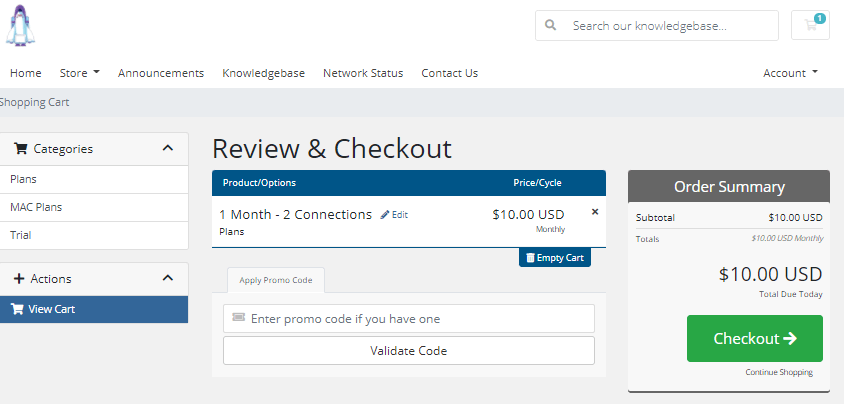Collapse the Categories panel chevron

[x=168, y=148]
